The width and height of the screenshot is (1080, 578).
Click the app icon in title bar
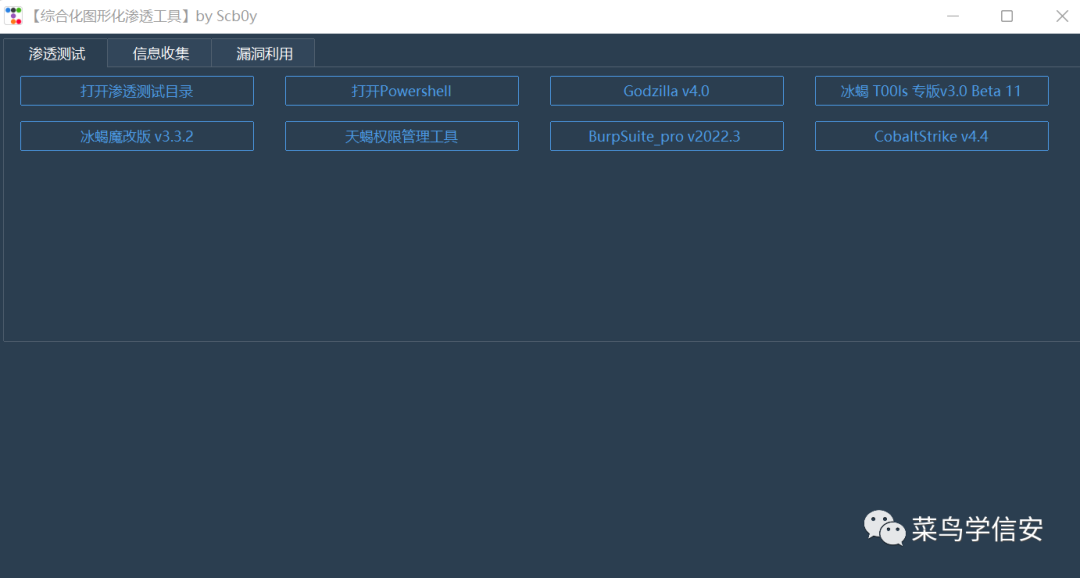(13, 16)
